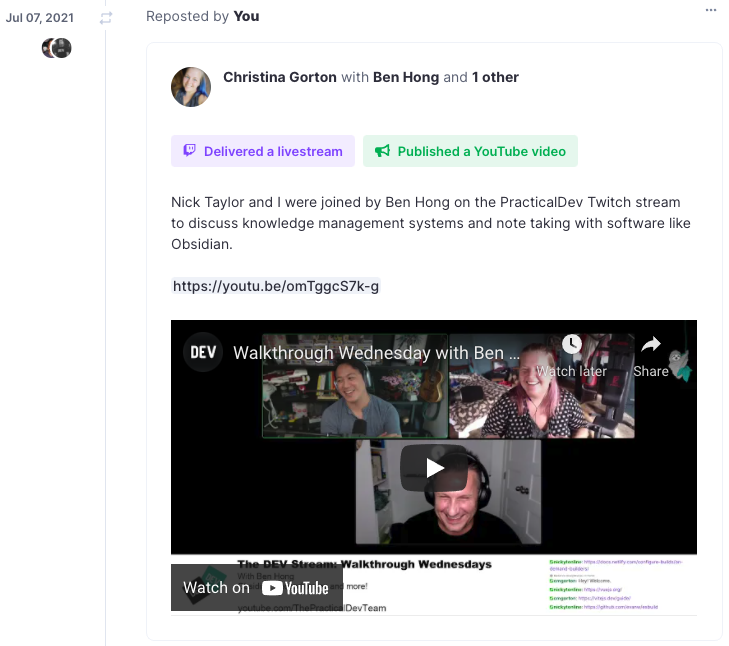Click 'The DEV Stream: Walkthrough Wednesdays' caption
This screenshot has width=729, height=646.
pyautogui.click(x=364, y=564)
